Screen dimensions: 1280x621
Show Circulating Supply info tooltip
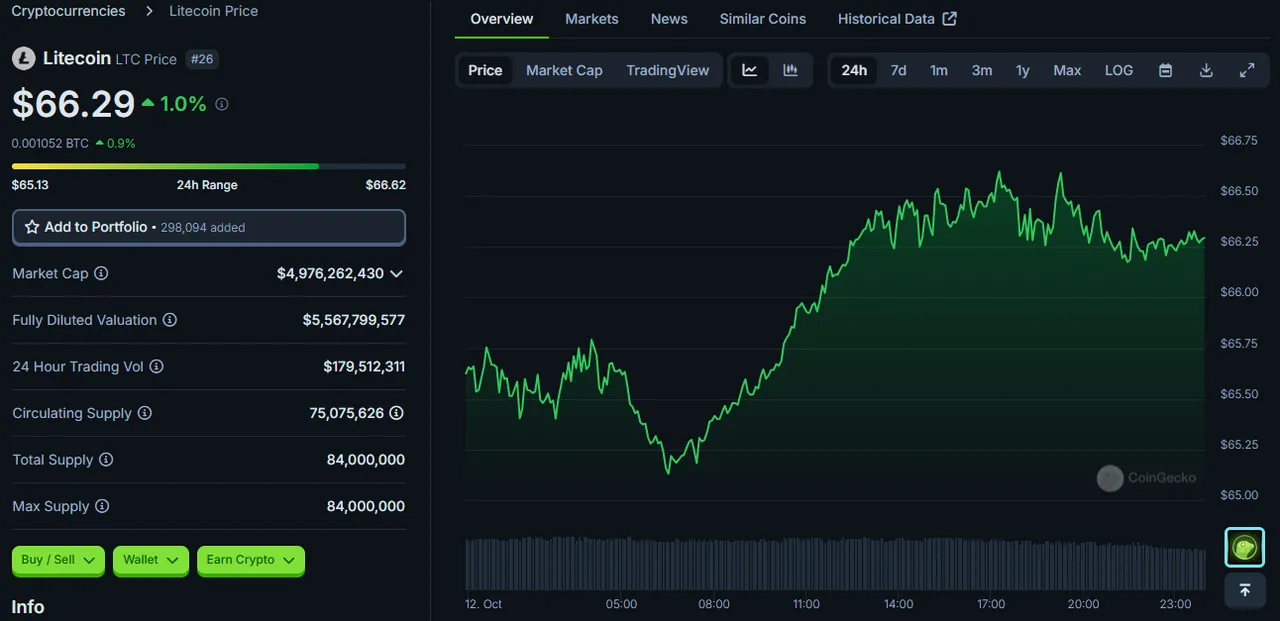[145, 413]
